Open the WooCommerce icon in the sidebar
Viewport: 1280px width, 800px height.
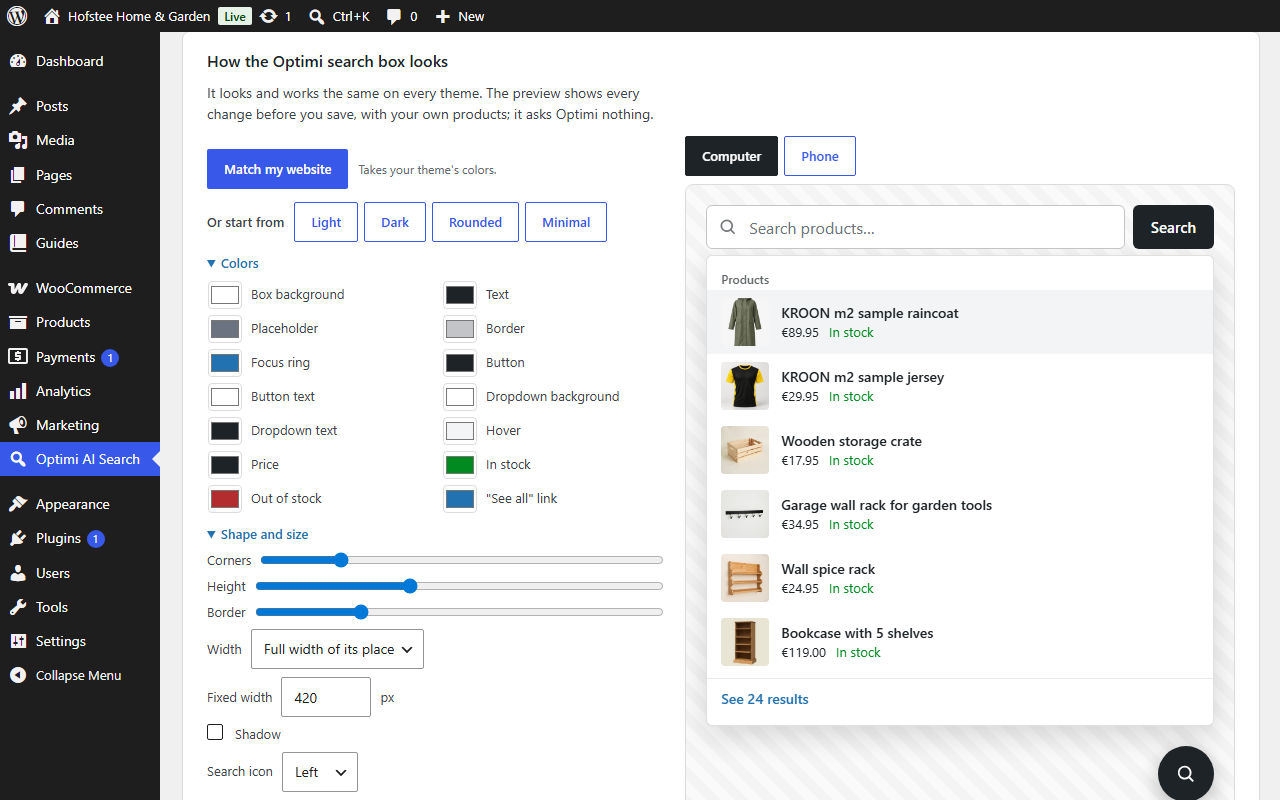tap(18, 288)
